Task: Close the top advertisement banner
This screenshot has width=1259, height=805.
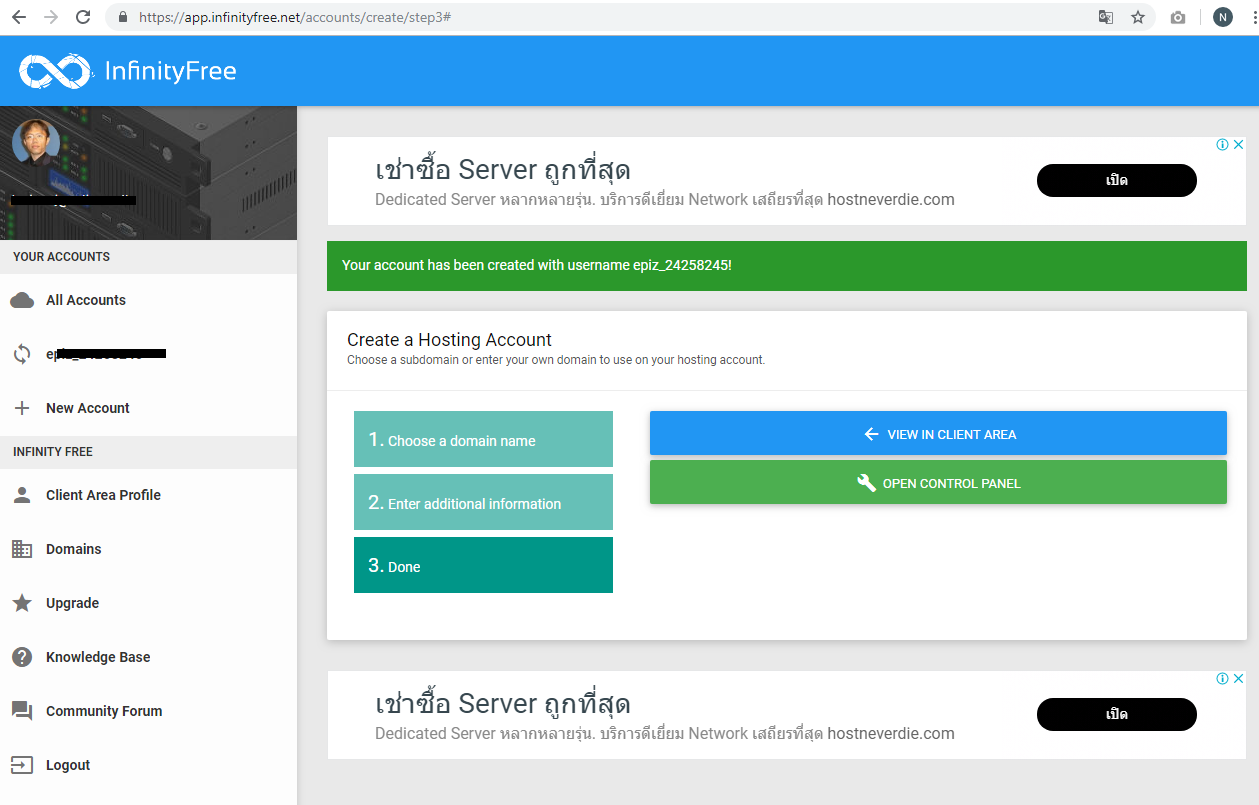Action: click(1238, 145)
